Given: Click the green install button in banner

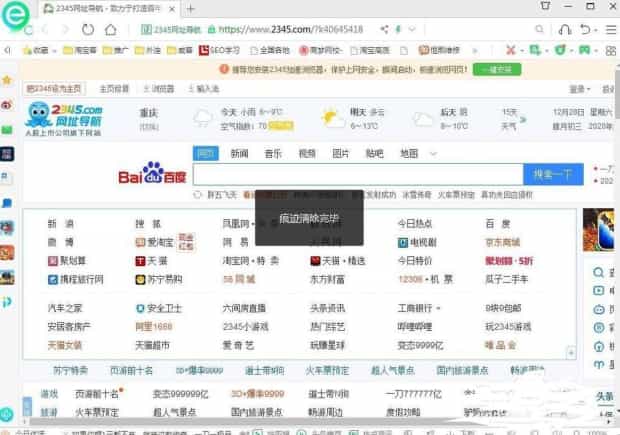Looking at the screenshot, I should (x=497, y=69).
